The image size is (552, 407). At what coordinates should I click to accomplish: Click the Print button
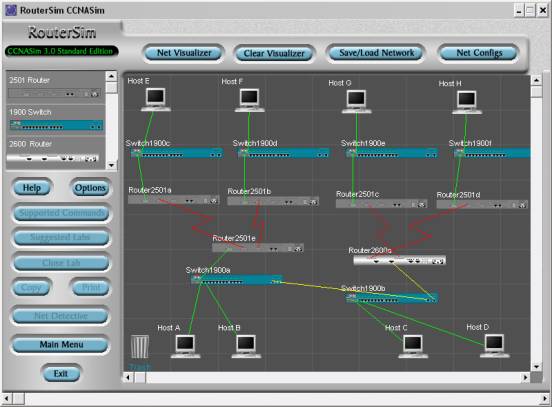point(91,288)
